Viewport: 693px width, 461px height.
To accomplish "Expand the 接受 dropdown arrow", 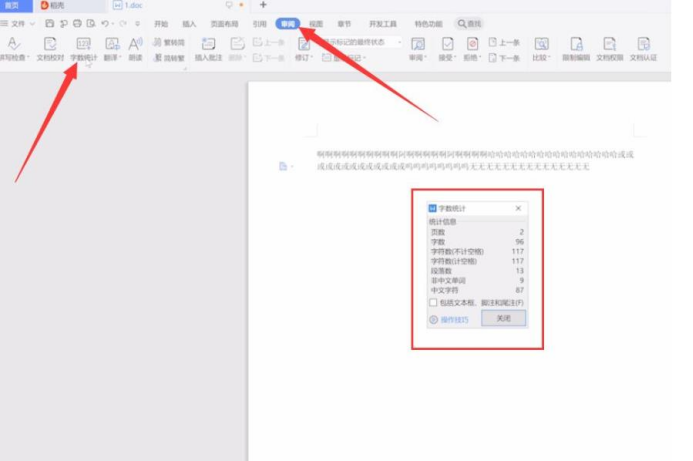I will 455,58.
